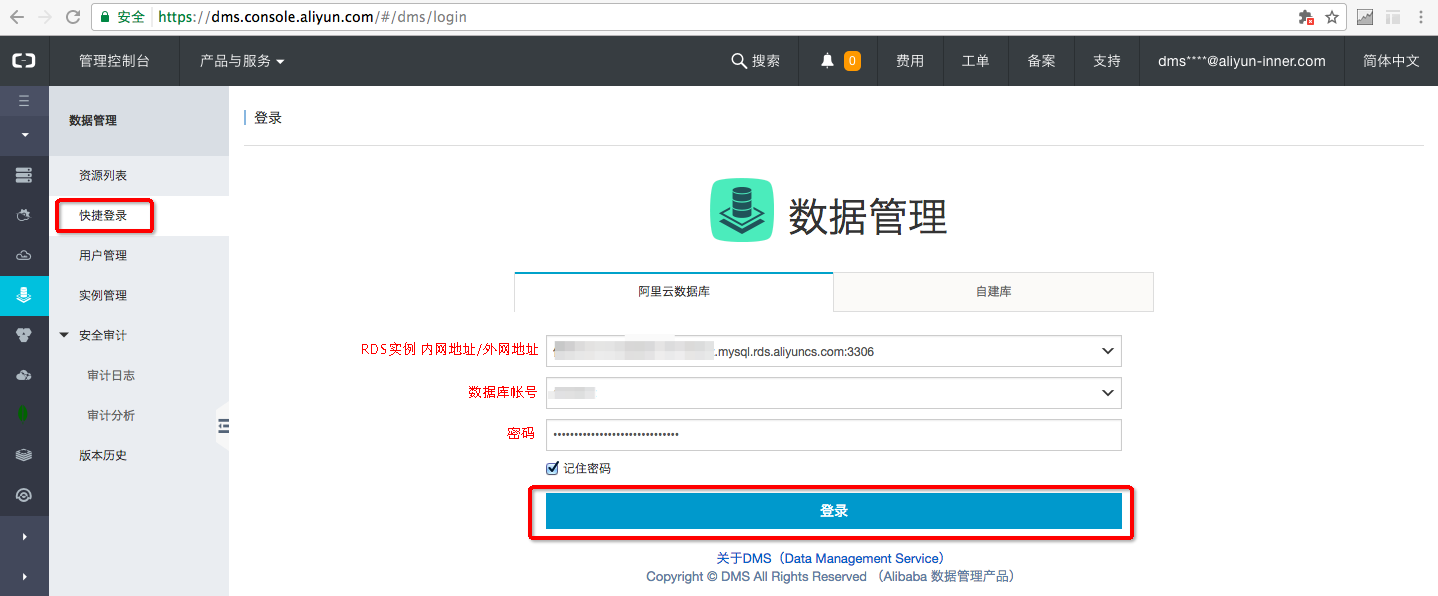Click the blue 登录 button

pyautogui.click(x=833, y=511)
